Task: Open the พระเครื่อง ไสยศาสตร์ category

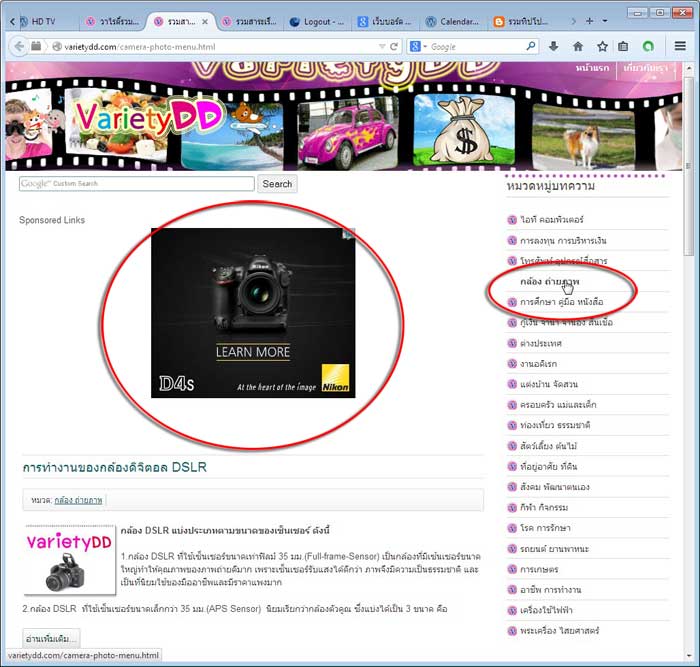Action: coord(559,631)
